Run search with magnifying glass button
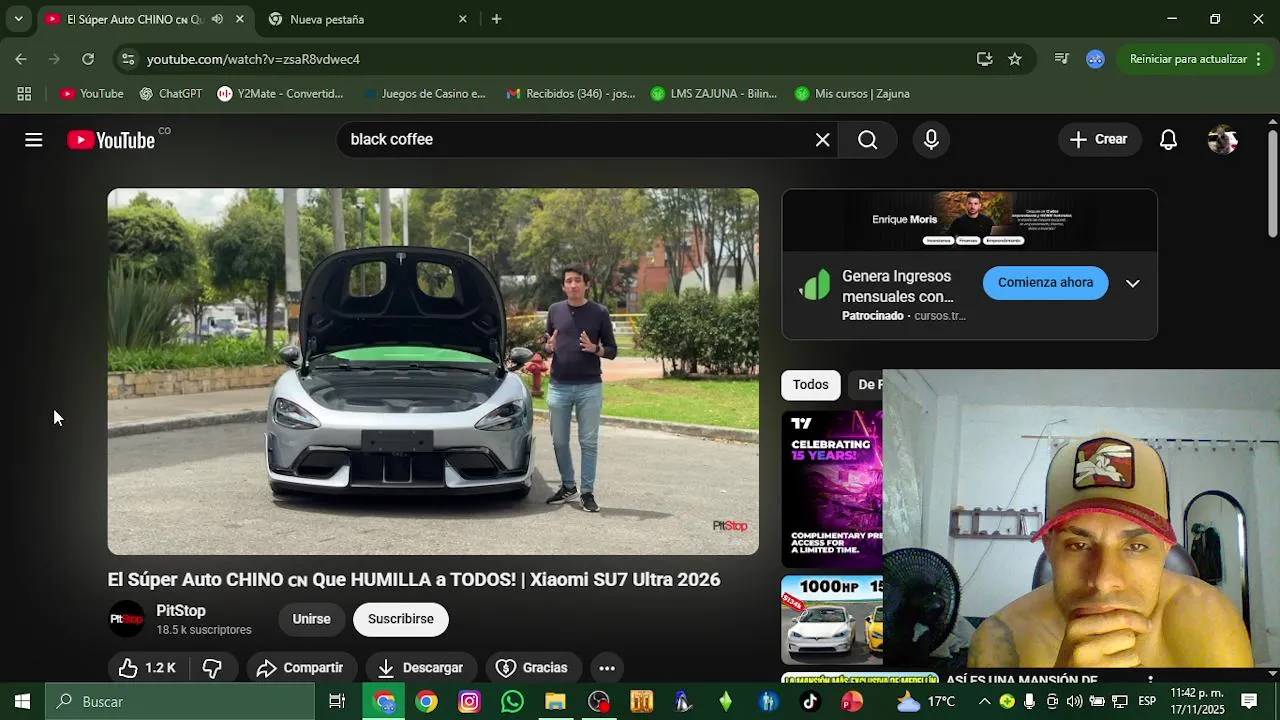 (x=868, y=140)
